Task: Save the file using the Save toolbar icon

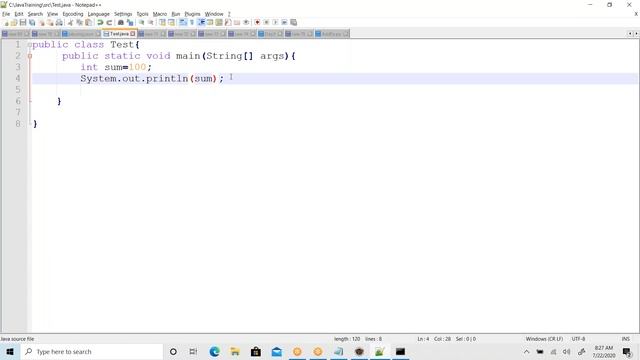Action: (23, 22)
